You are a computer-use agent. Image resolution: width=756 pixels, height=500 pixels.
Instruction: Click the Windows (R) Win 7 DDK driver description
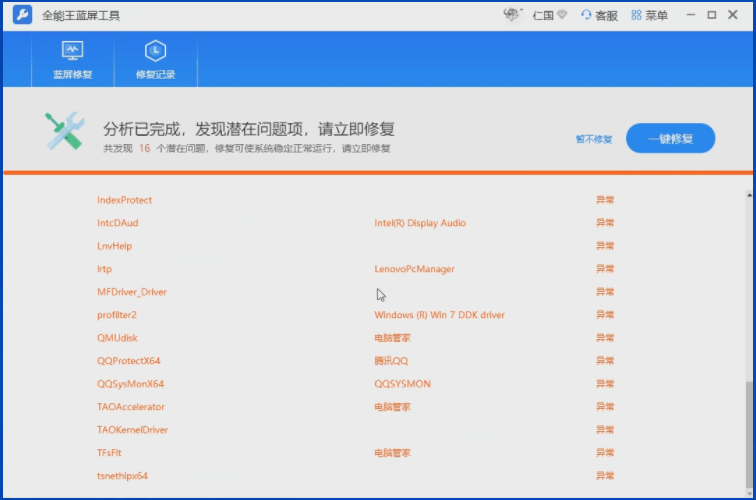[x=439, y=315]
